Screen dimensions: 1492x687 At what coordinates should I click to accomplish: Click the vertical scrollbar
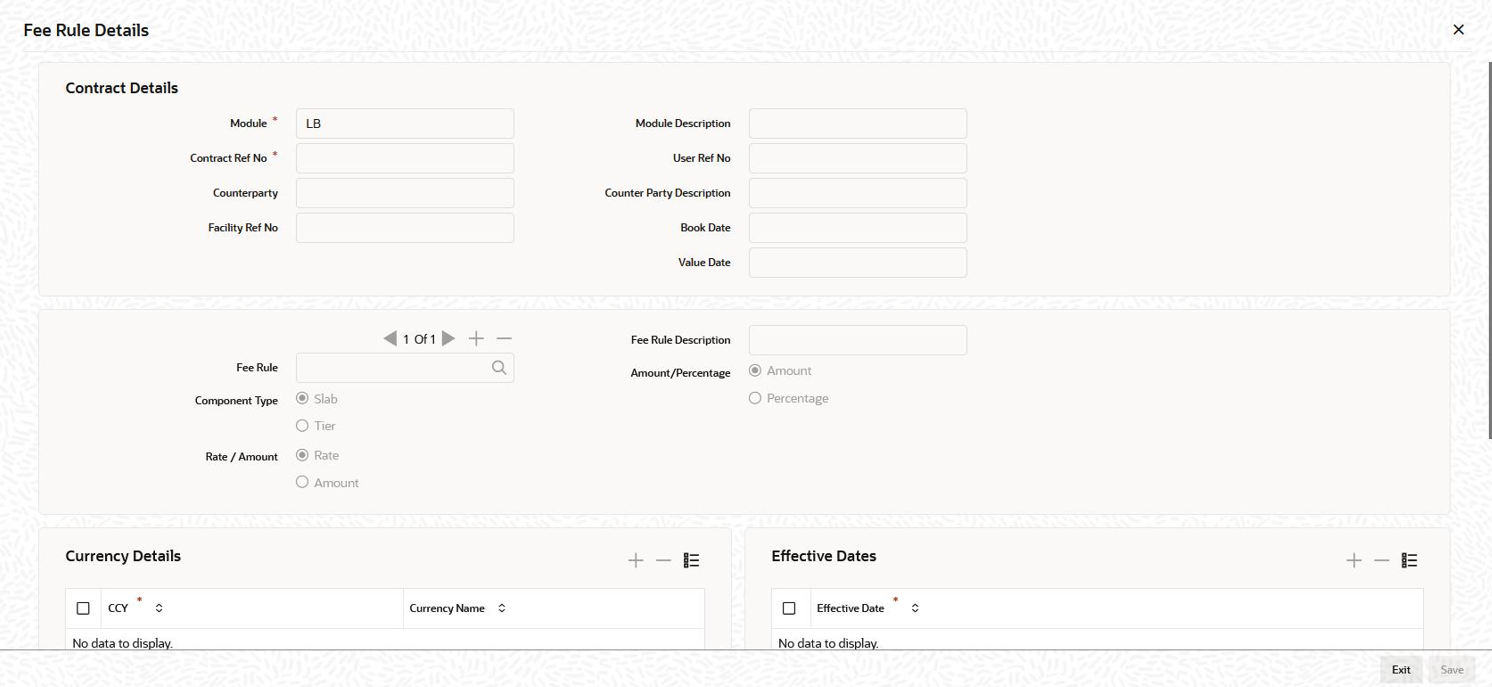click(x=1489, y=250)
